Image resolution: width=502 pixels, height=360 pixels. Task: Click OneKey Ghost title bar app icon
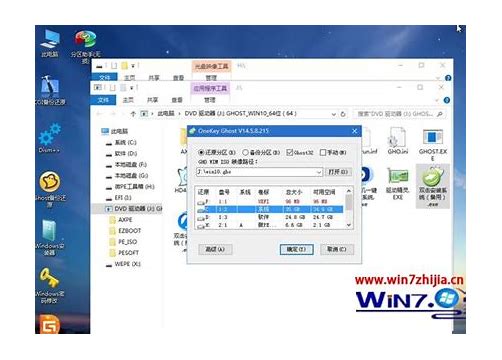pos(192,131)
